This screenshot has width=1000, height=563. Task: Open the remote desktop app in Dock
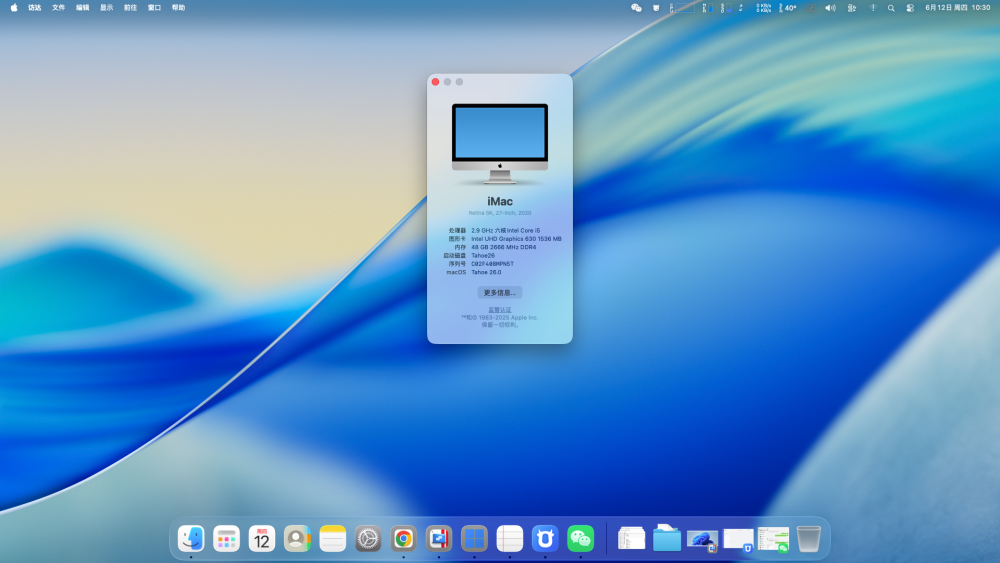coord(439,539)
